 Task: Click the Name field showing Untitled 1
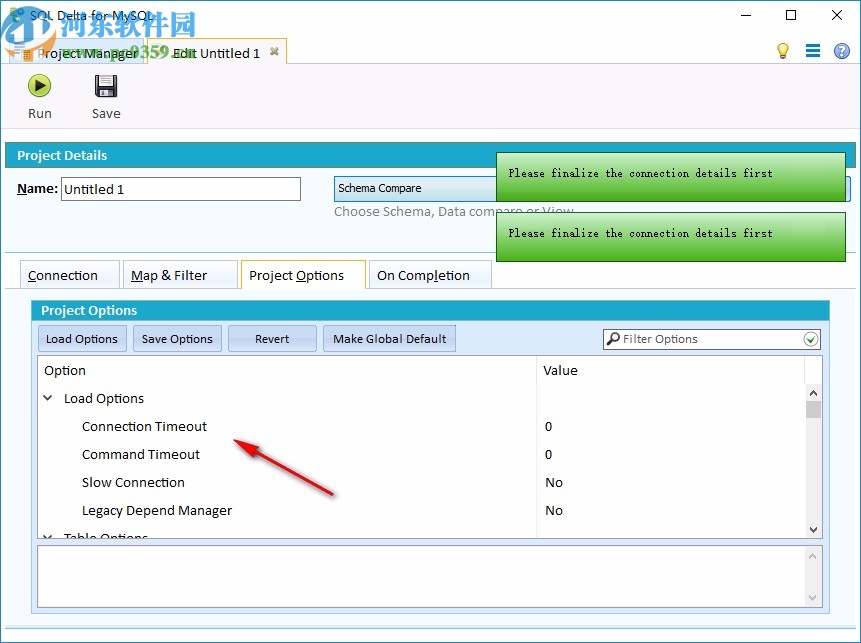[180, 188]
